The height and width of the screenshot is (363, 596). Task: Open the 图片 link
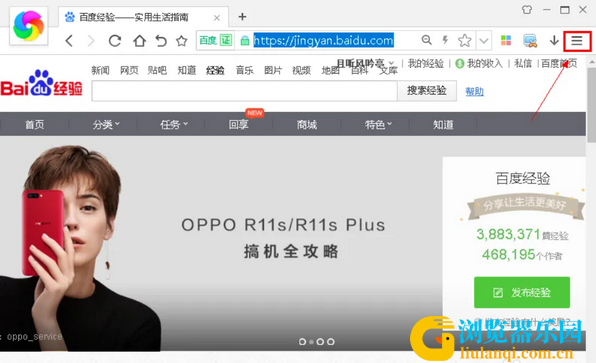click(273, 70)
